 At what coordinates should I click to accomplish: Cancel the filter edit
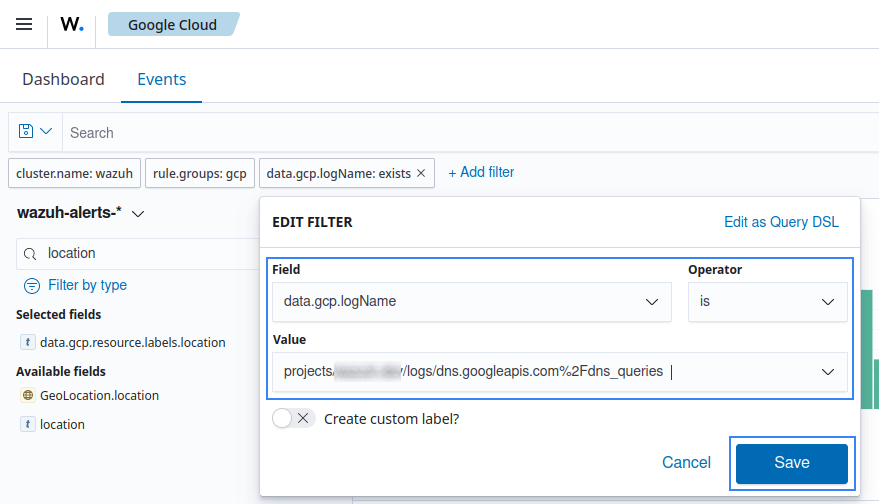(x=686, y=463)
